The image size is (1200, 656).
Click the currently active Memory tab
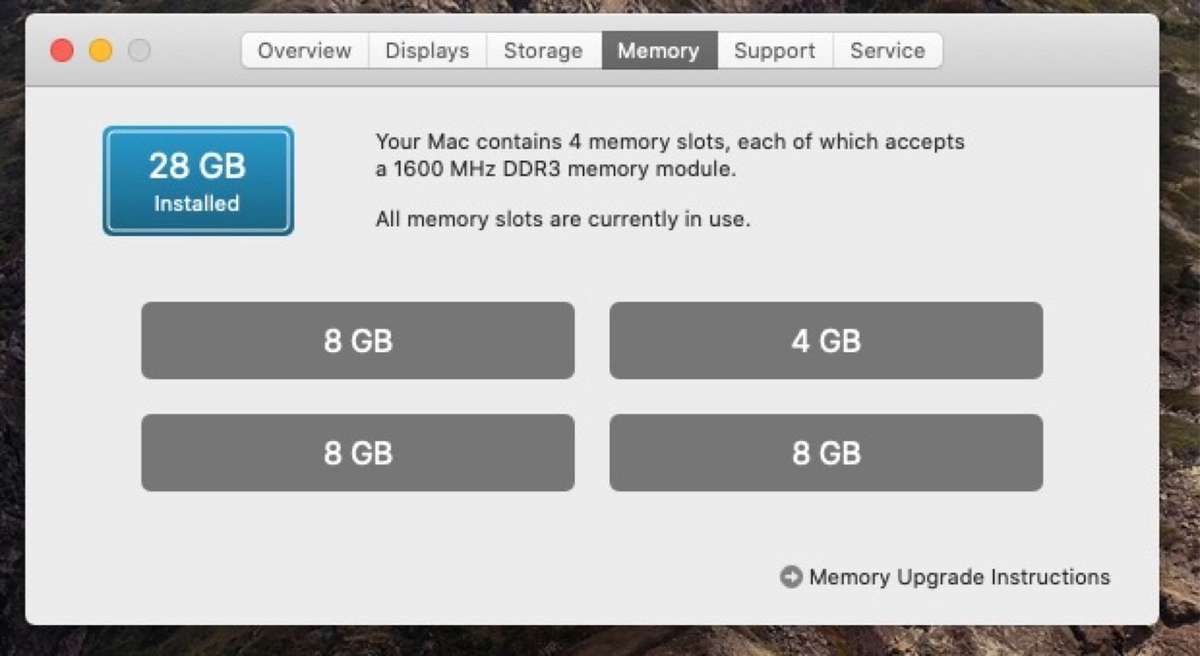click(x=659, y=50)
